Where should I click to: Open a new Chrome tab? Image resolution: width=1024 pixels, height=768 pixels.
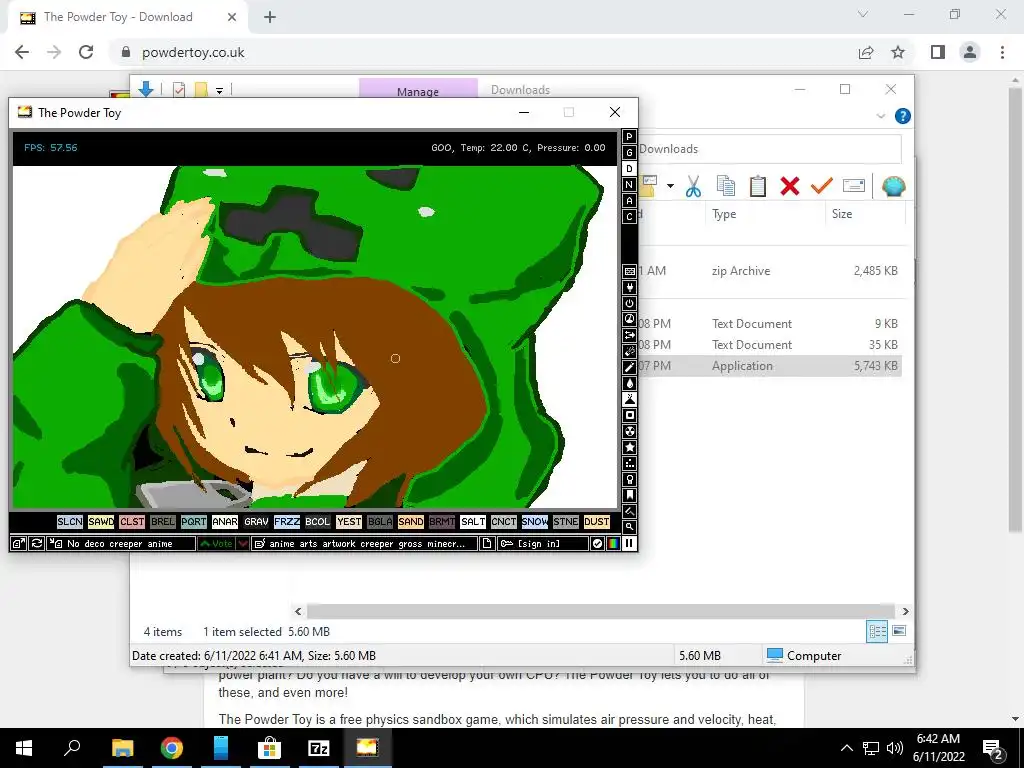[270, 17]
